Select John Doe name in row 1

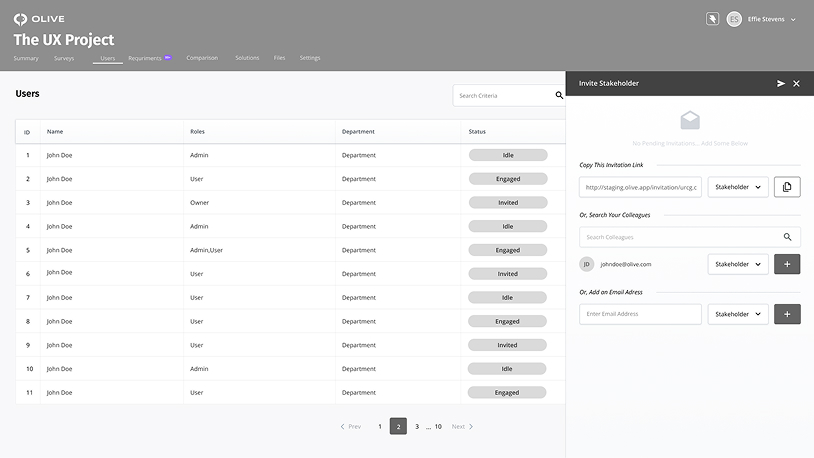click(x=59, y=155)
